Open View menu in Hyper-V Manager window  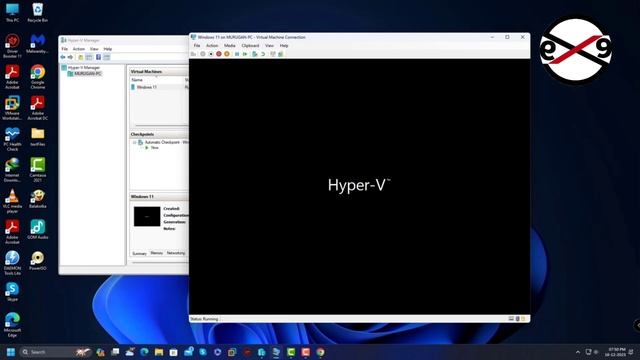(94, 49)
